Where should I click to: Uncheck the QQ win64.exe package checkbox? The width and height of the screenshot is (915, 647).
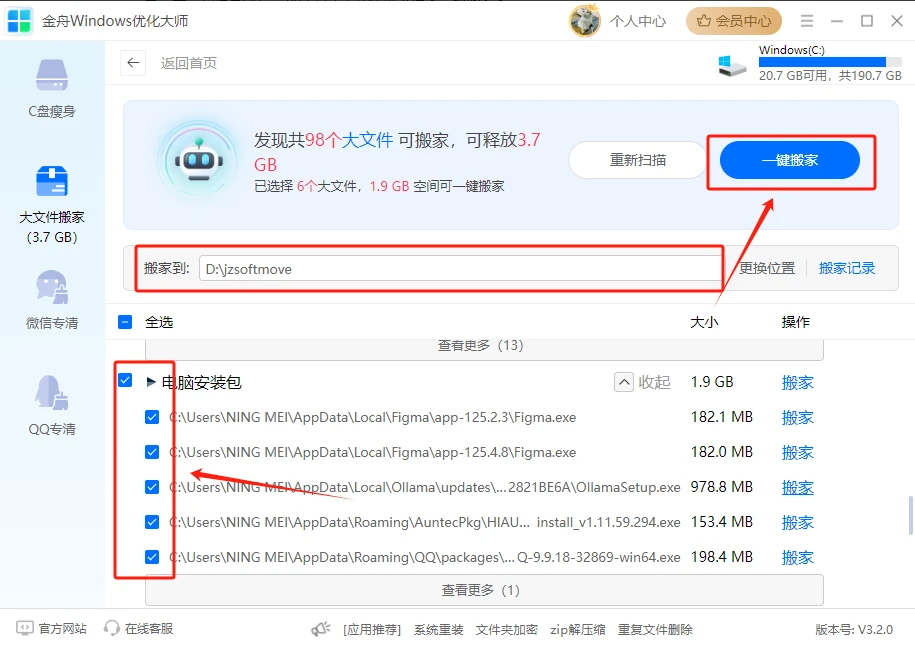(152, 557)
